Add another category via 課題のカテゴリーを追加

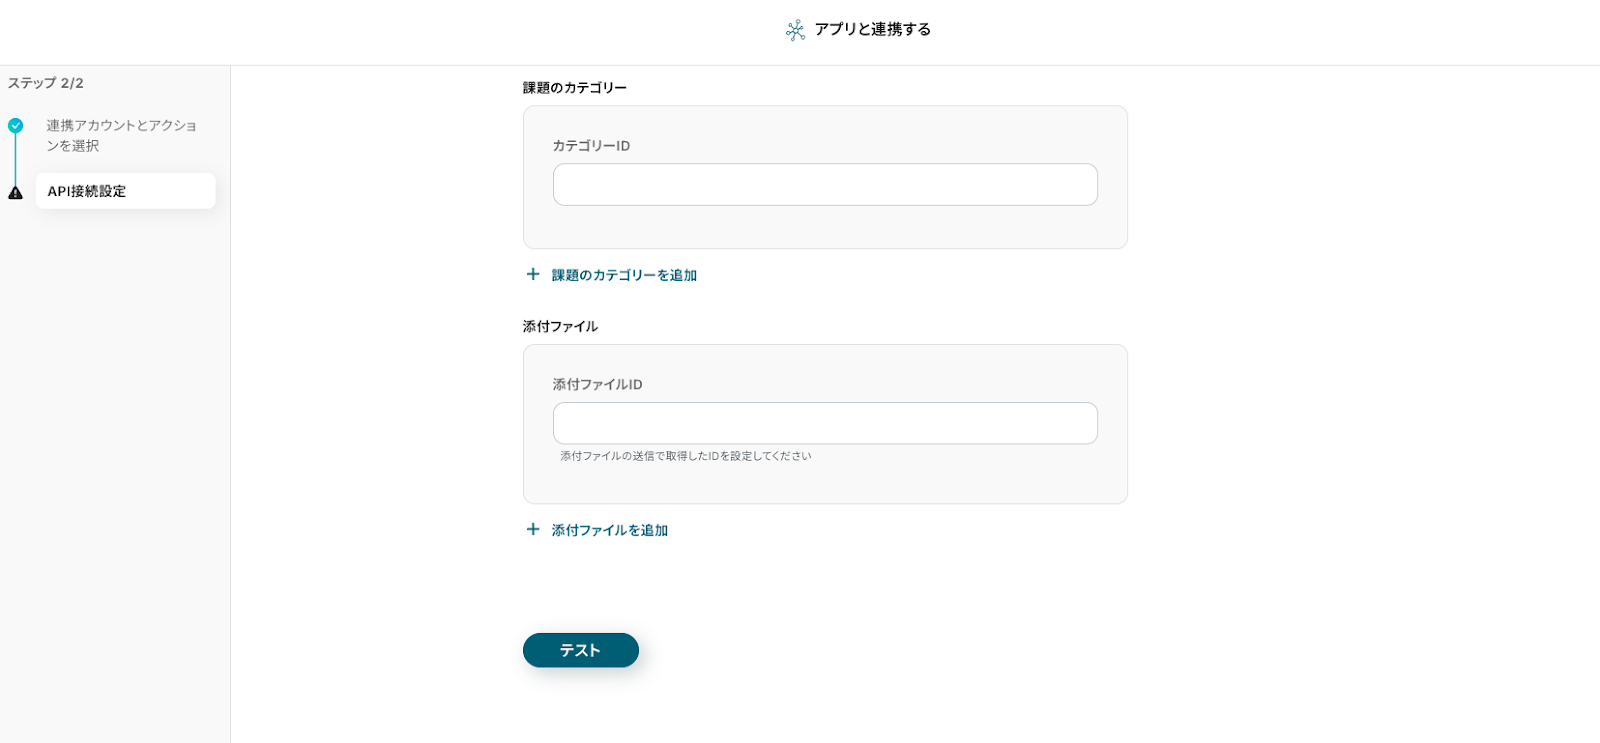click(x=624, y=275)
